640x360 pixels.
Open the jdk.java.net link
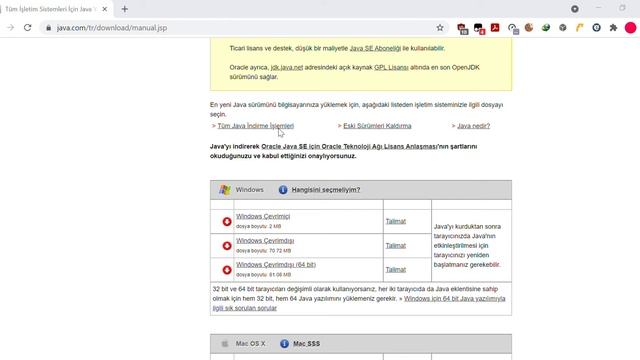pos(287,67)
